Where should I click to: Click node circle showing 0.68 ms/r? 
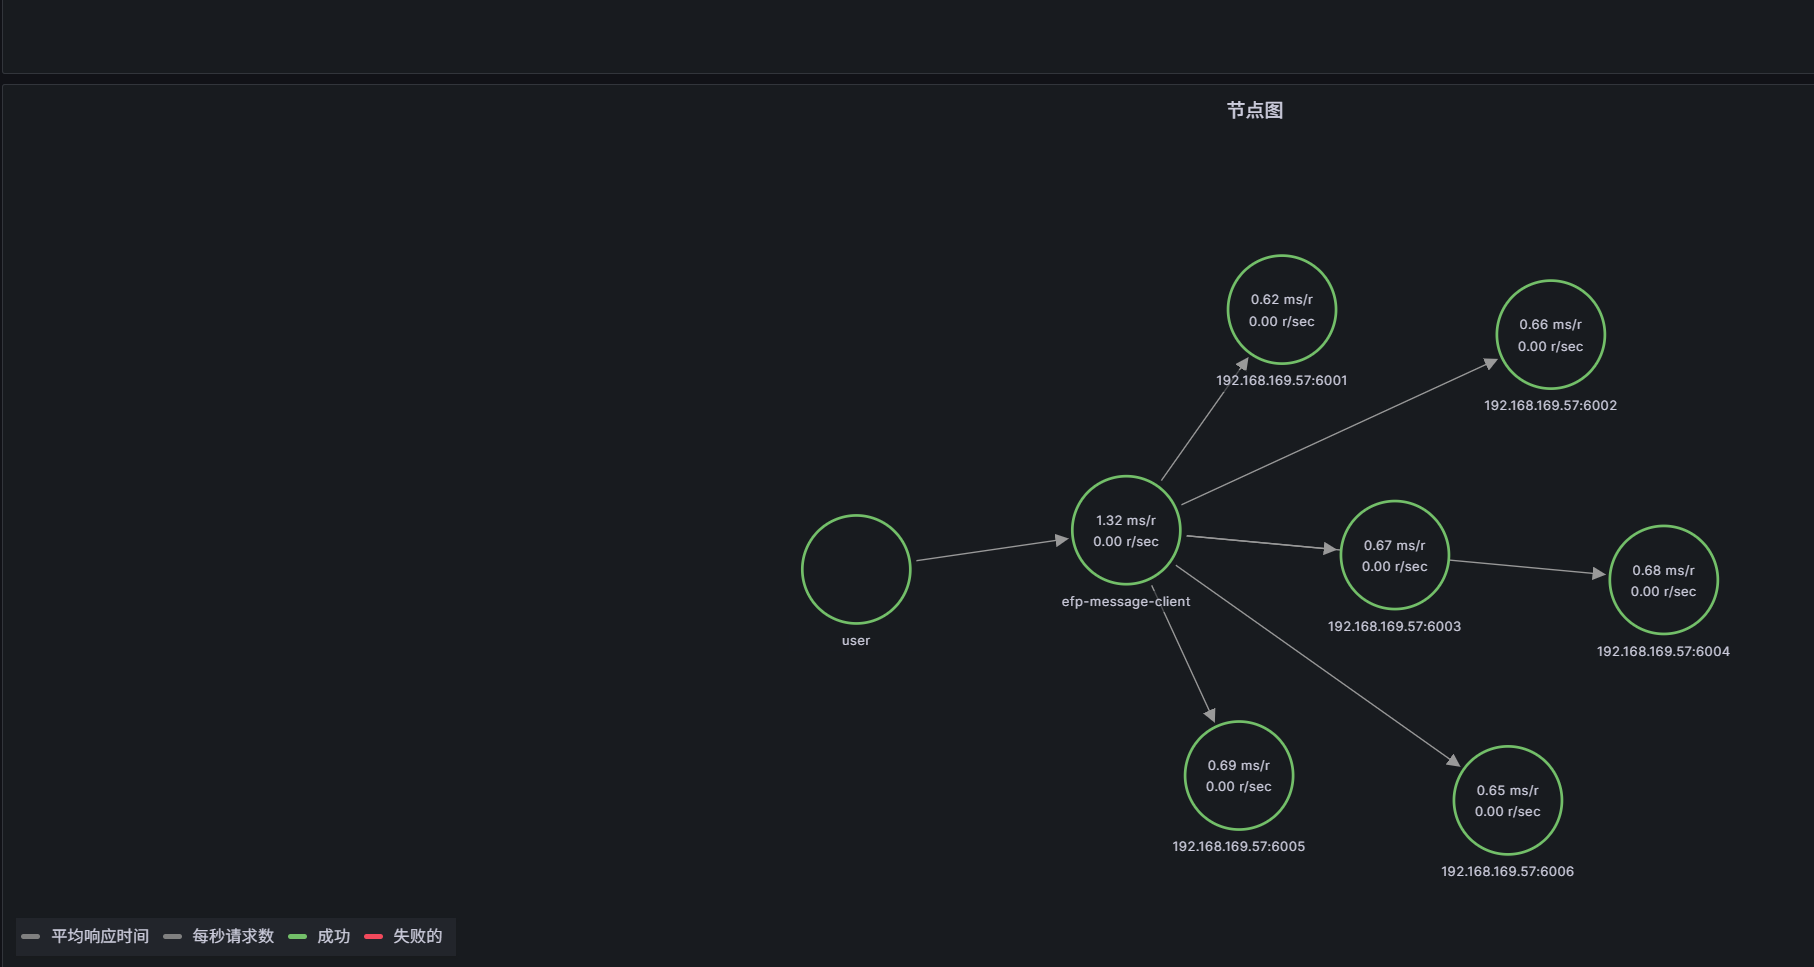[x=1663, y=580]
